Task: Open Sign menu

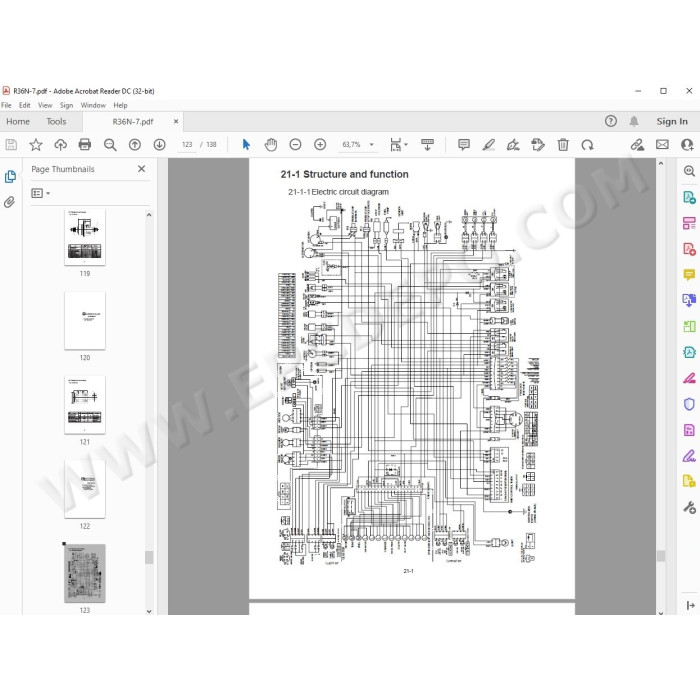Action: (67, 105)
